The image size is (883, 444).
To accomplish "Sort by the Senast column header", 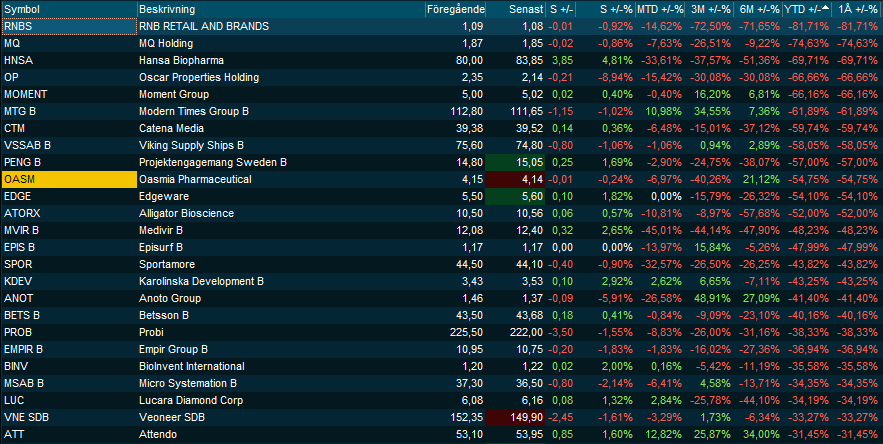I will coord(515,9).
